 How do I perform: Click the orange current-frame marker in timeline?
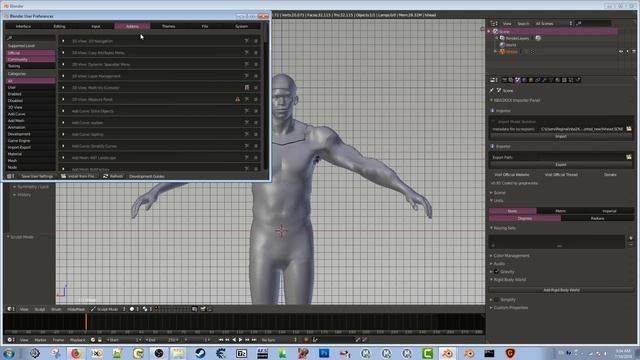[86, 322]
